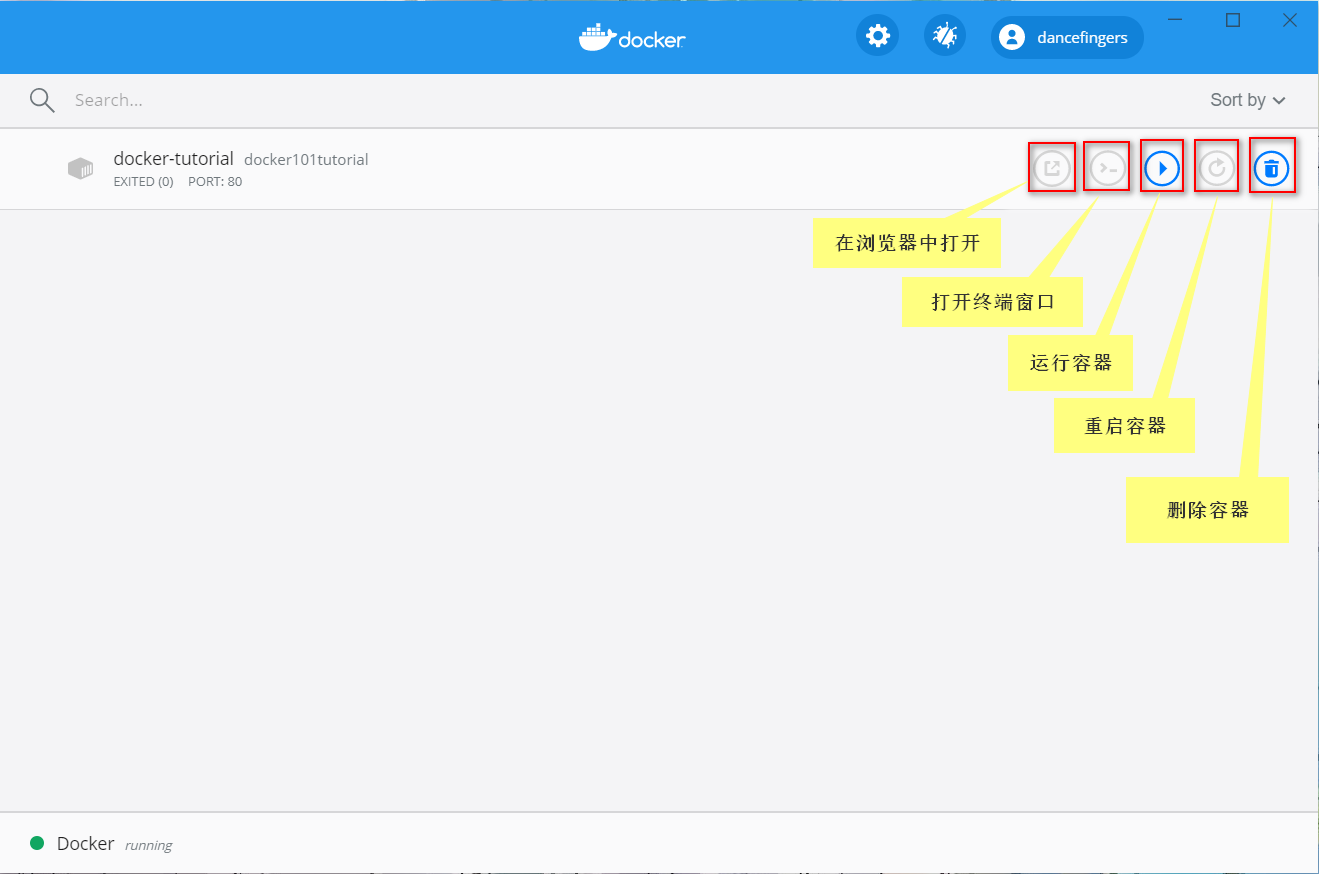
Task: Click the EXITED (0) status text
Action: pyautogui.click(x=144, y=182)
